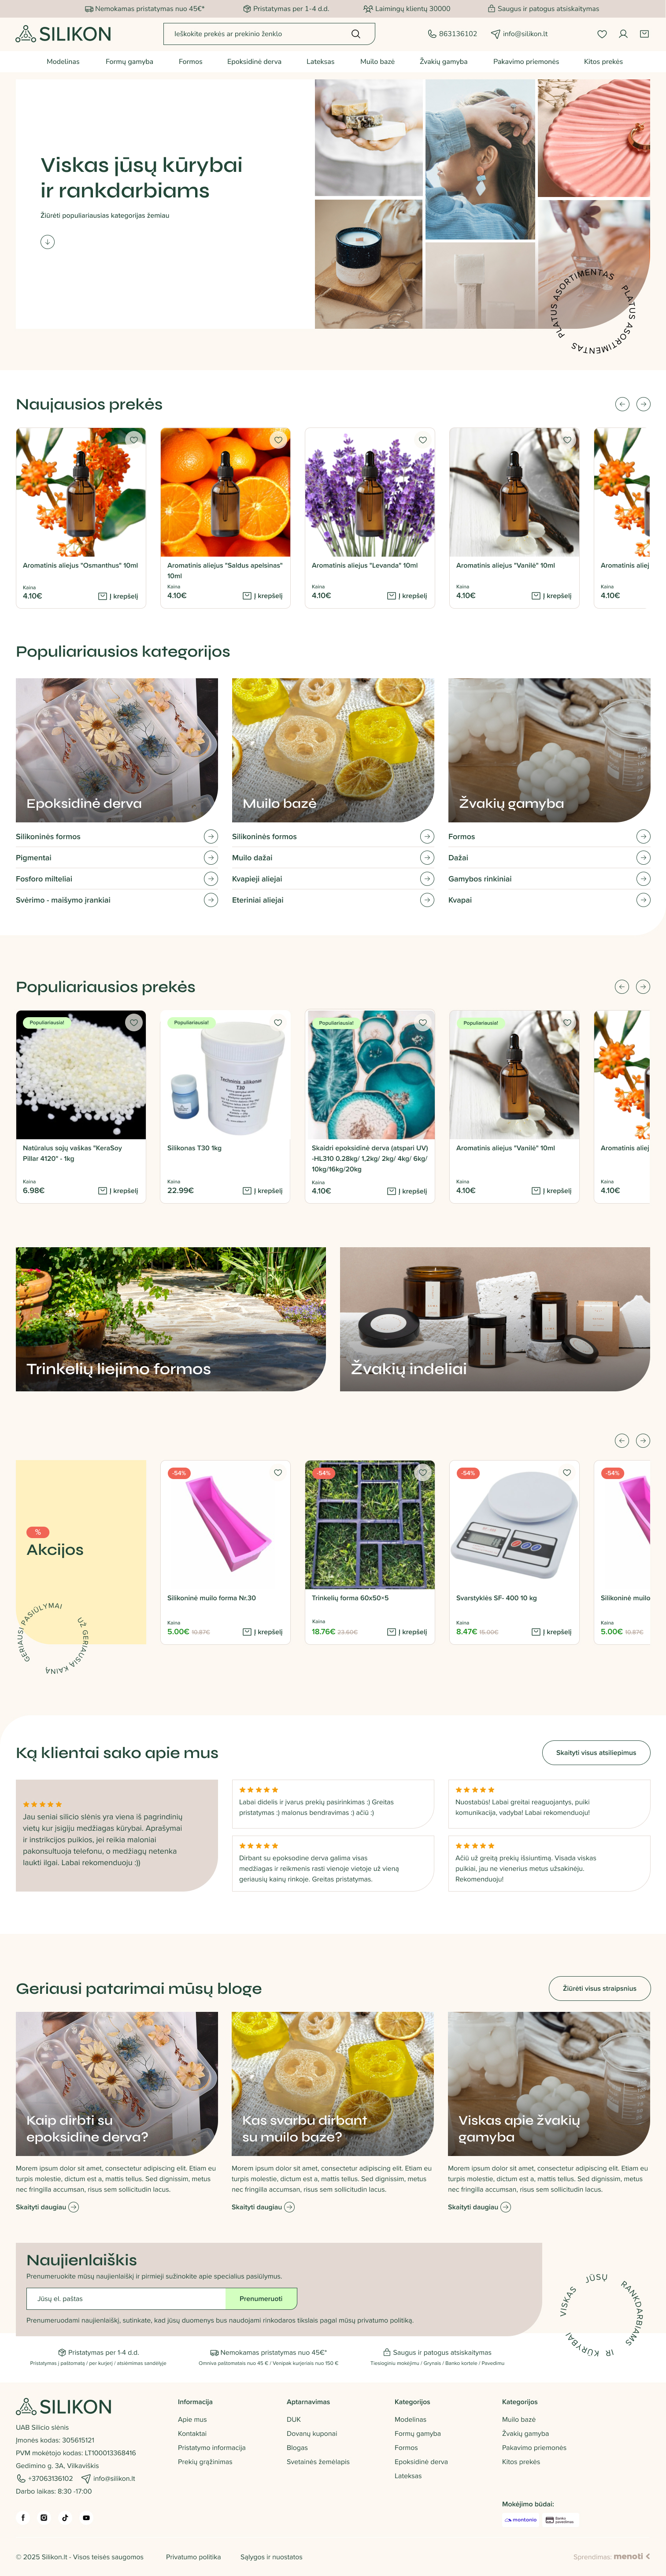
Task: Click the Facebook icon in the footer
Action: (x=23, y=2518)
